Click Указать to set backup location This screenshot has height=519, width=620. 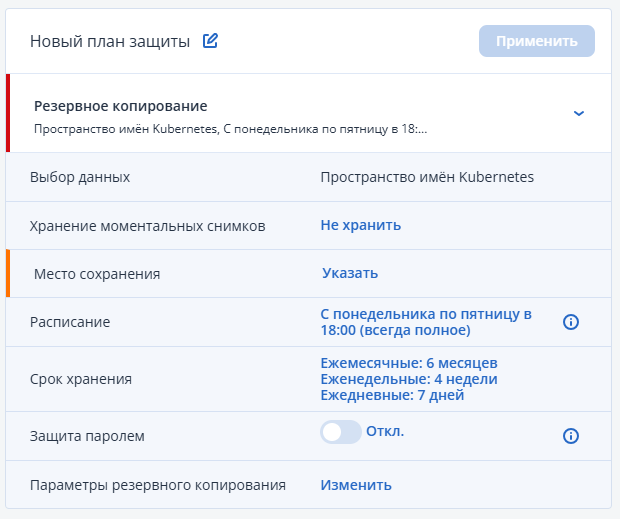click(350, 273)
